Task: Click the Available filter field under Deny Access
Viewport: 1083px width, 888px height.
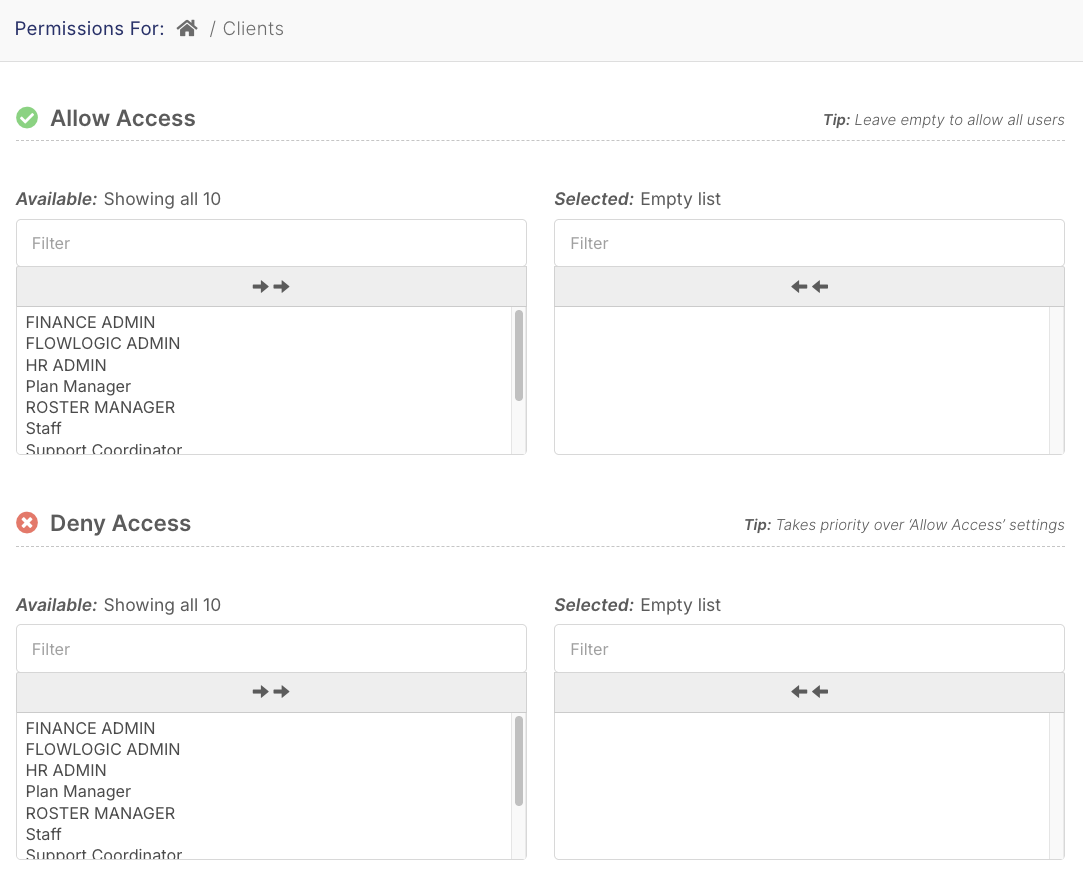Action: (x=271, y=649)
